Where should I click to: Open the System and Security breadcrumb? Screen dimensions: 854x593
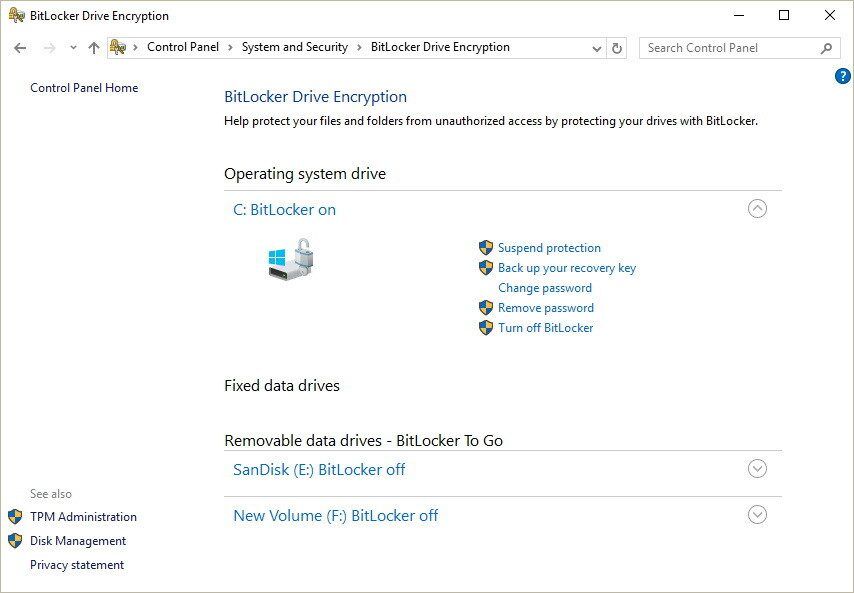(x=295, y=47)
